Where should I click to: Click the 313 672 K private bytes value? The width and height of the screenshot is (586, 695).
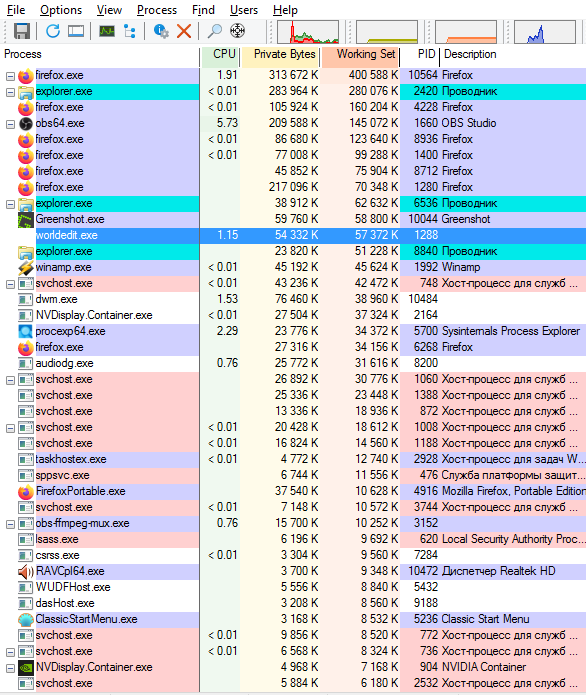click(x=293, y=75)
